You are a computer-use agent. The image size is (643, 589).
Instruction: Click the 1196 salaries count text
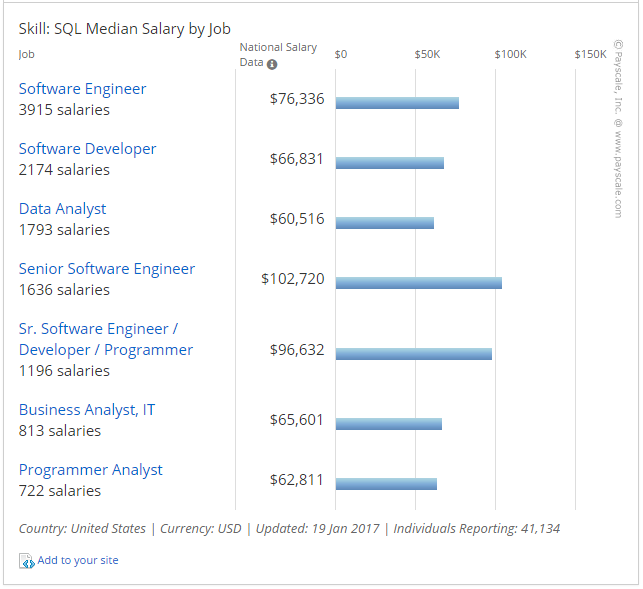(x=64, y=371)
